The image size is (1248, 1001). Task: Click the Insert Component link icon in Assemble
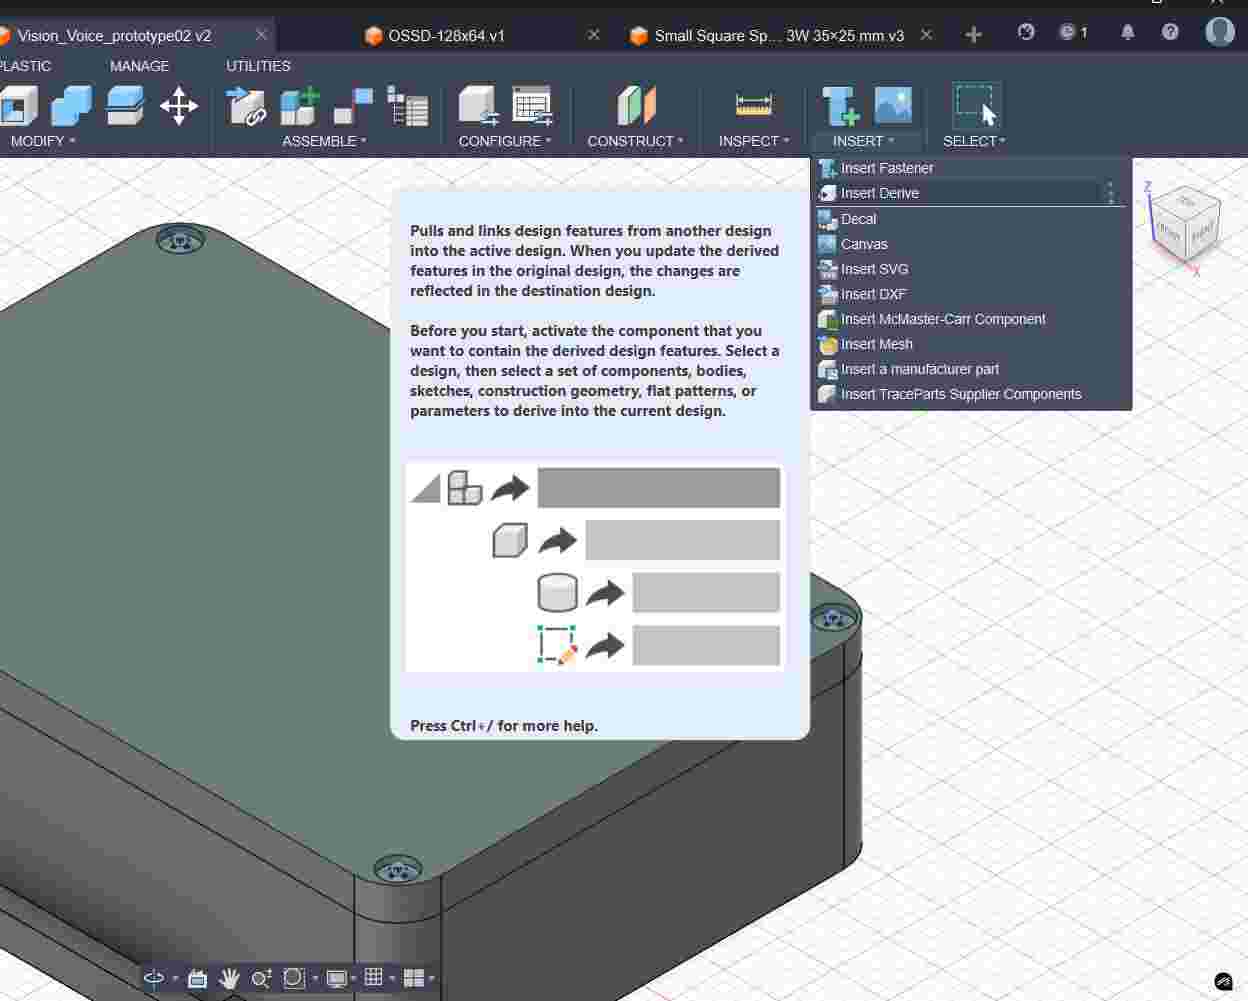pos(246,105)
